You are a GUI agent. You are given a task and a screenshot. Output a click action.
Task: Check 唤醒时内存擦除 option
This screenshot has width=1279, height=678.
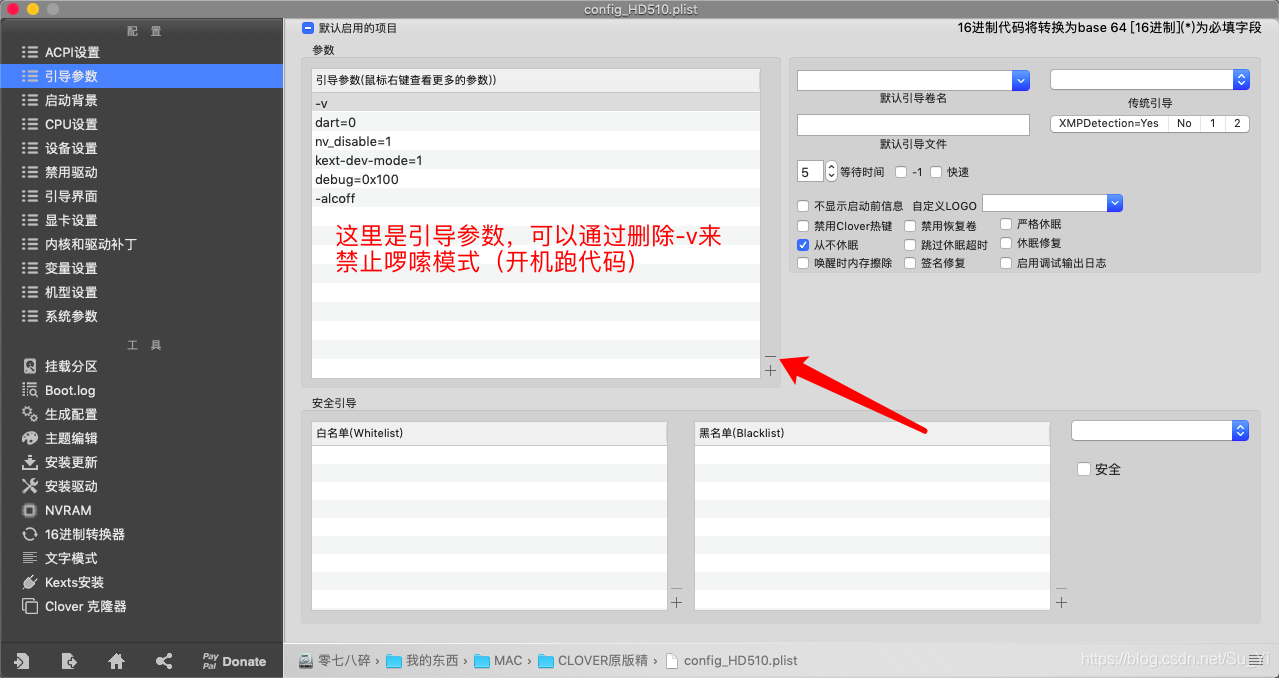pos(803,263)
